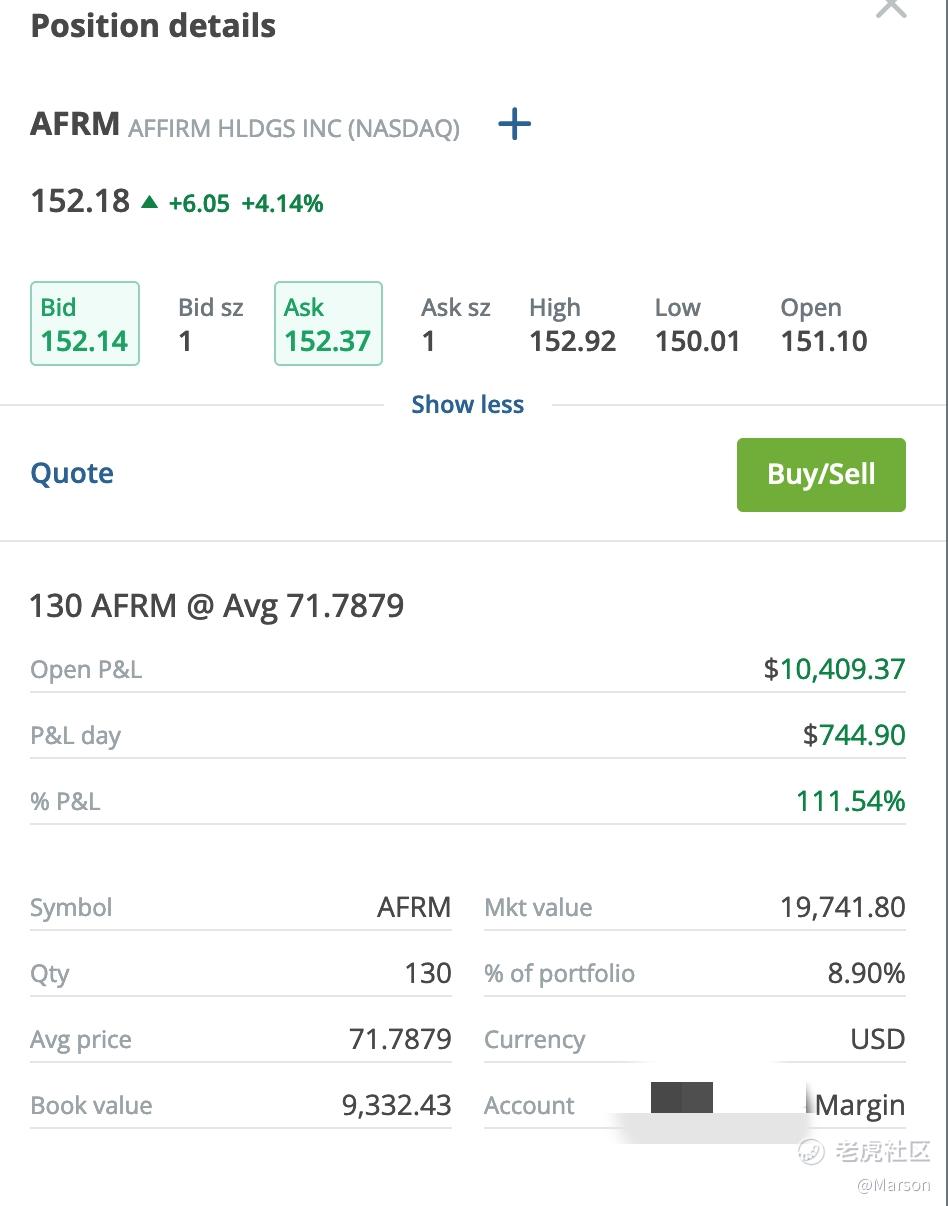Select the +6.05 price change
Screen dimensions: 948x1206
coord(199,204)
